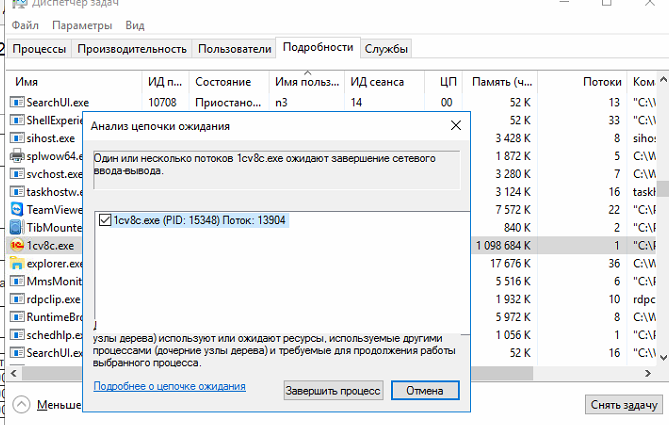Screen dimensions: 669x425
Task: Click the TeamViewer process icon
Action: [17, 210]
